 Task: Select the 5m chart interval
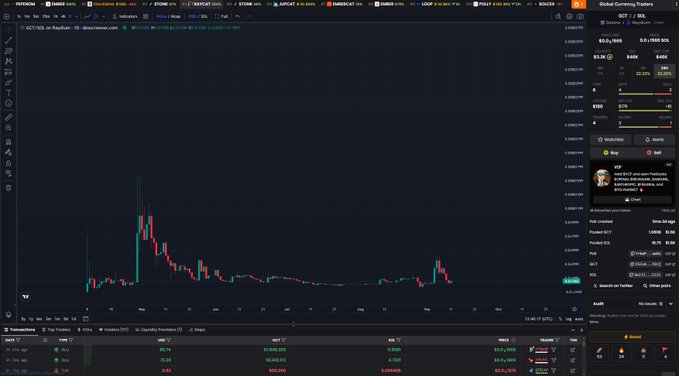(36, 16)
